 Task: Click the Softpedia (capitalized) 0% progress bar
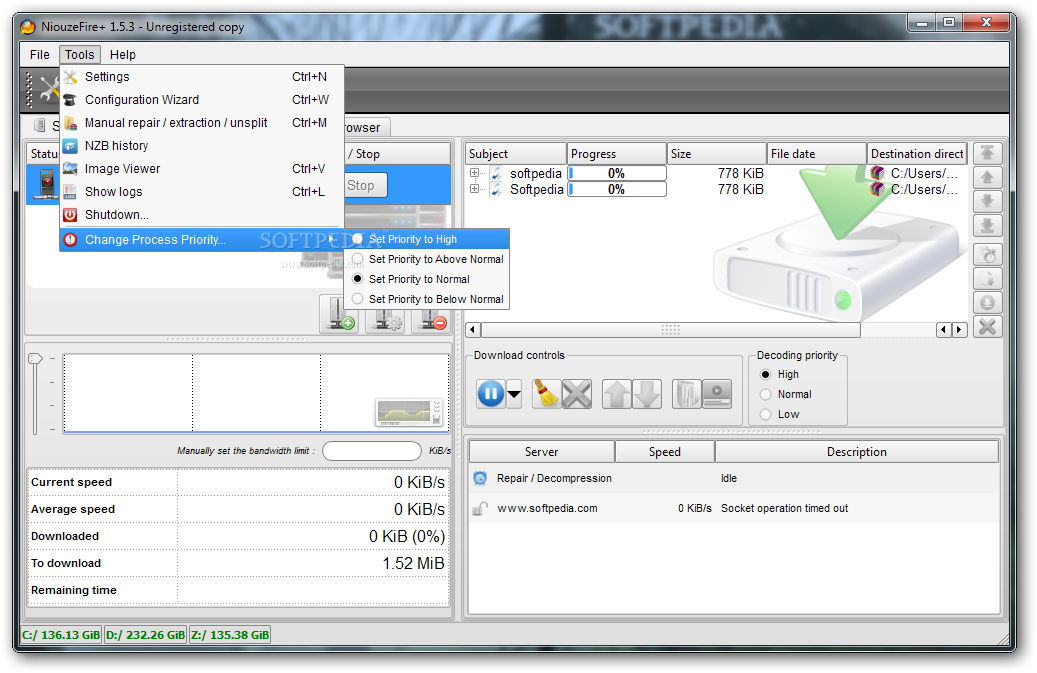[x=617, y=189]
